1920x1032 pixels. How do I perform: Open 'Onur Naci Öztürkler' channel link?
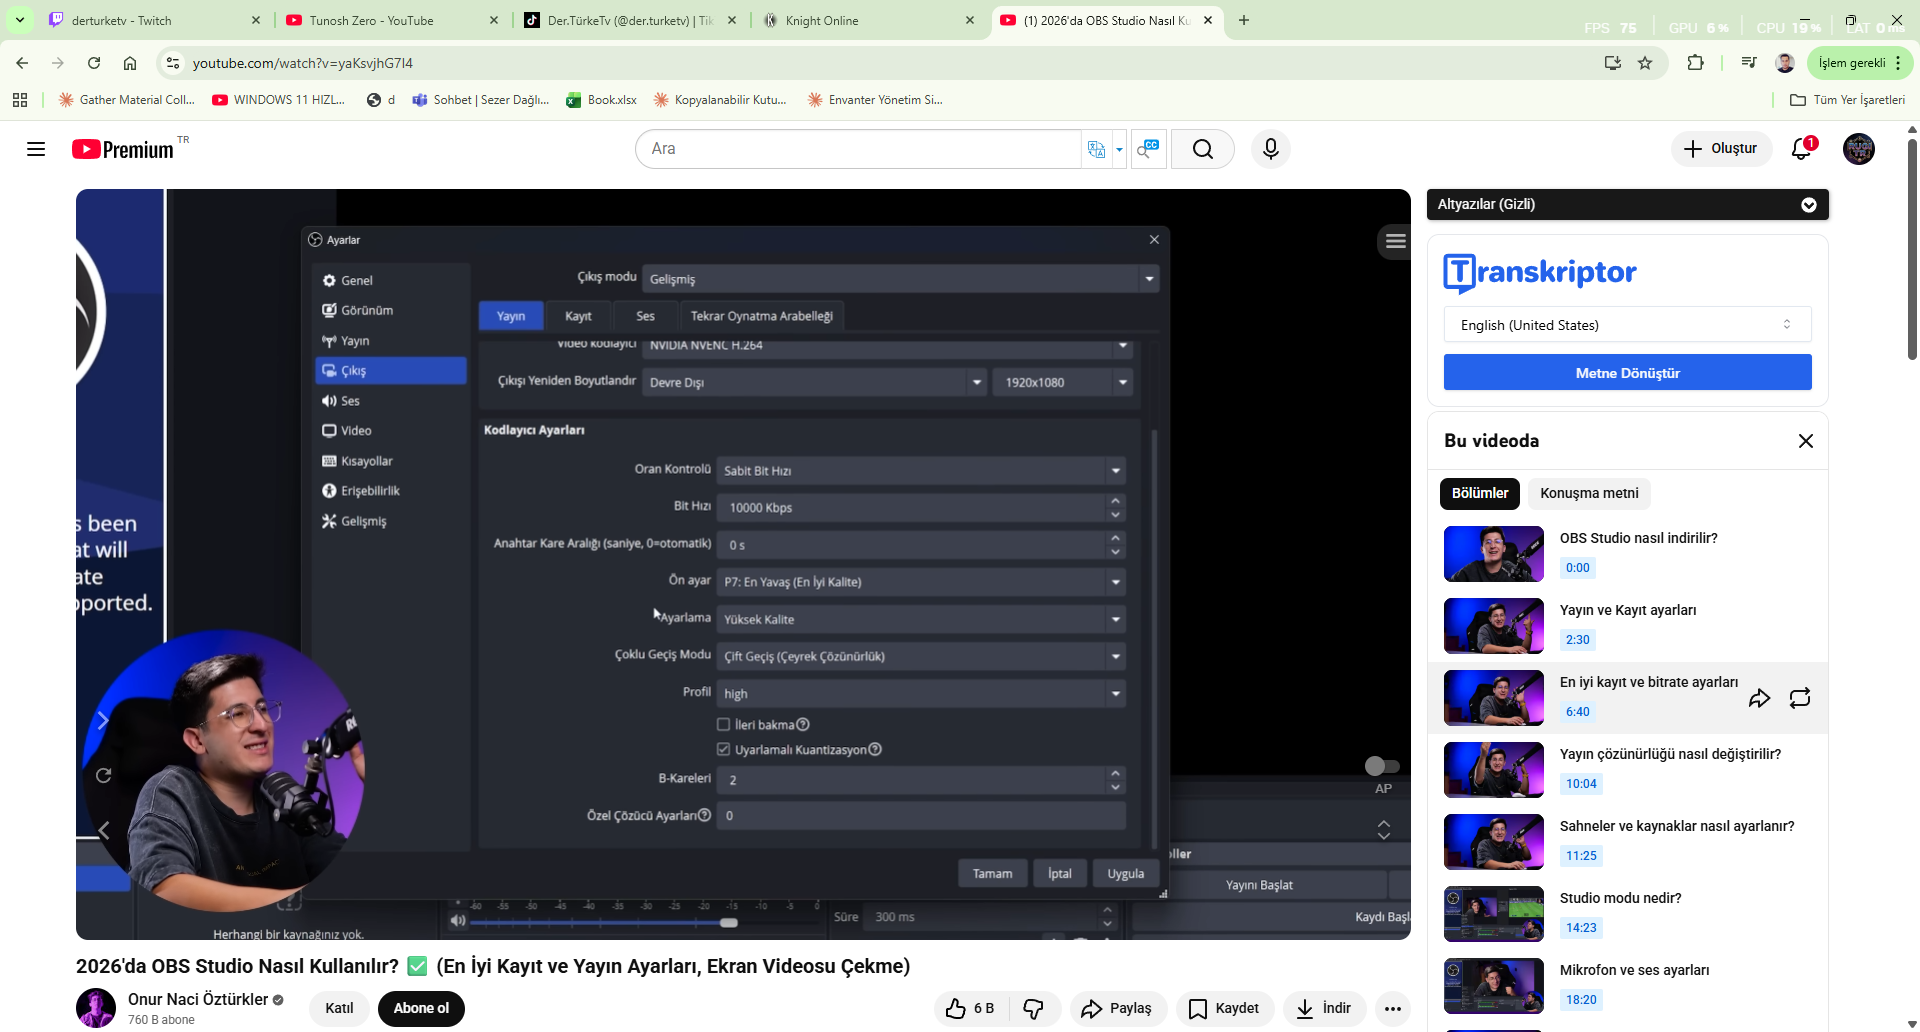pyautogui.click(x=198, y=999)
